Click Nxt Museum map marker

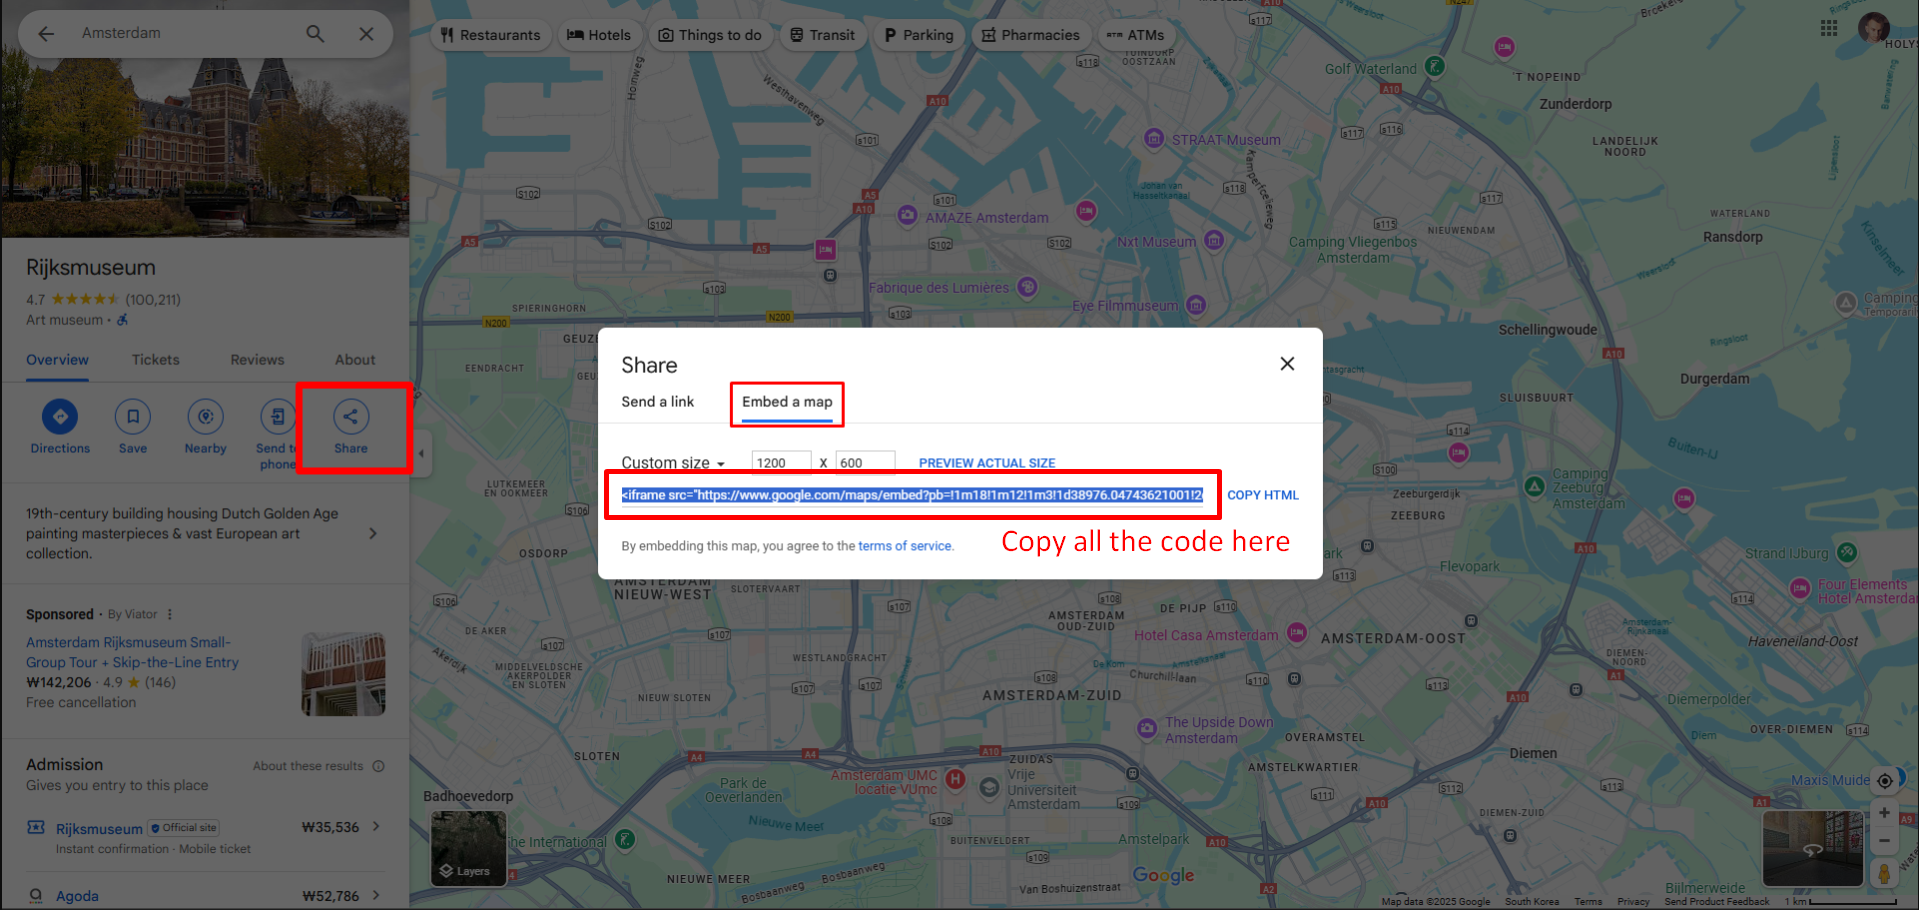click(x=1214, y=240)
